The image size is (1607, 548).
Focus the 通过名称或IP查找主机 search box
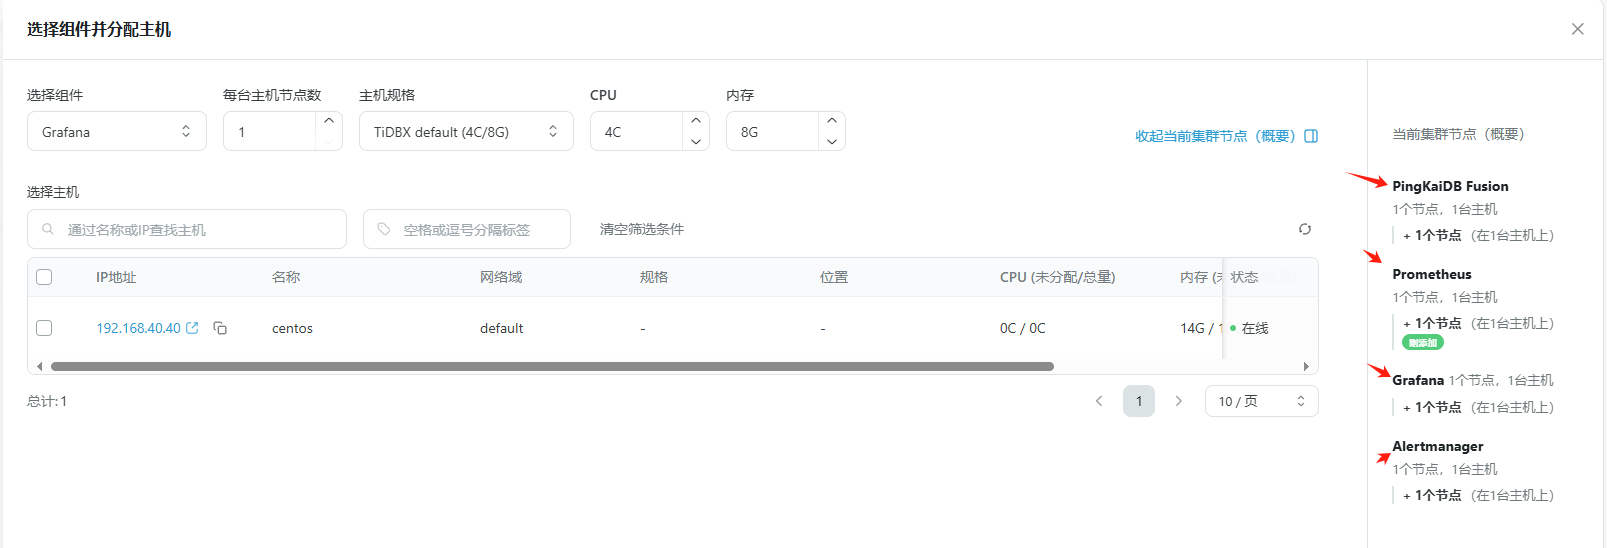(x=187, y=229)
